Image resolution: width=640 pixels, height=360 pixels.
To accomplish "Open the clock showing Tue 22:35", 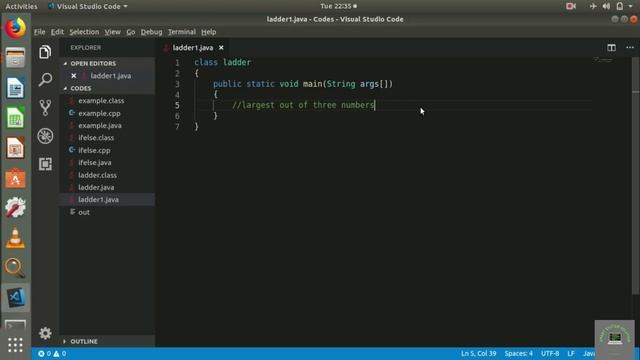I will tap(338, 6).
